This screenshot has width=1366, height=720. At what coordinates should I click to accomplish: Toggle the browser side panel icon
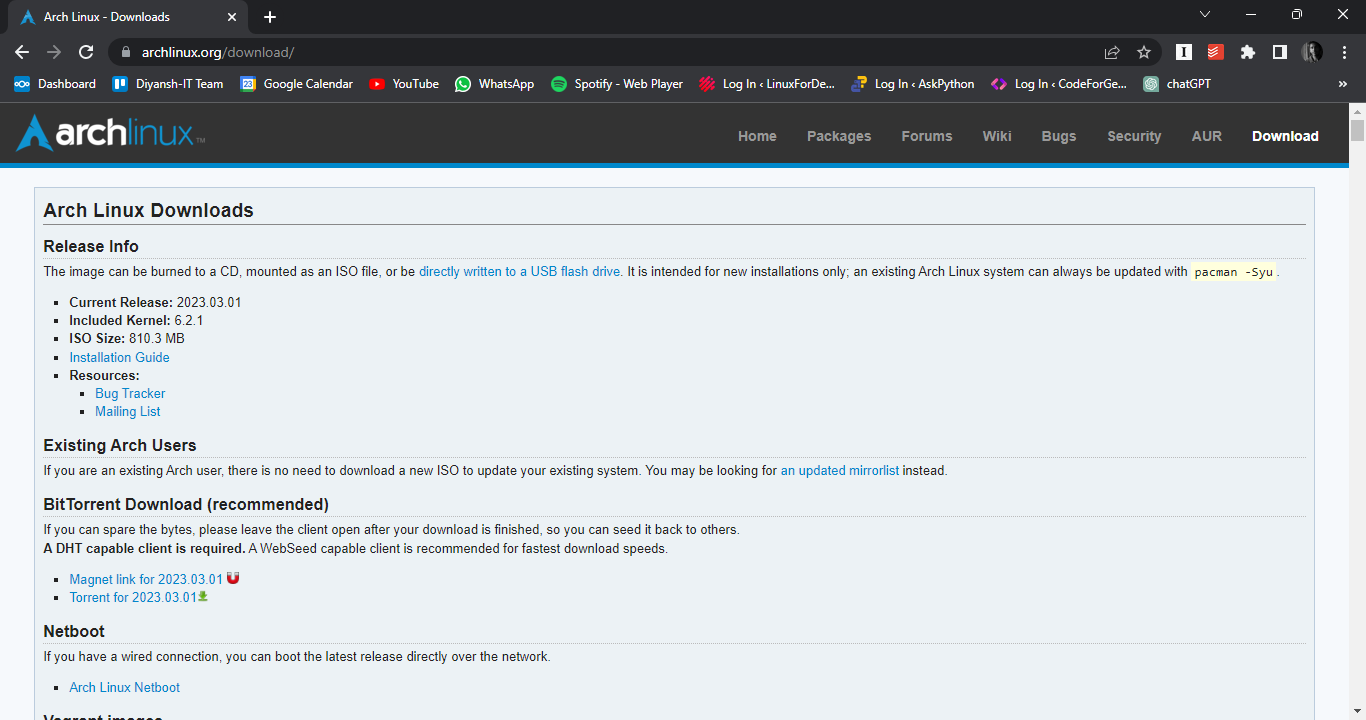click(1279, 52)
